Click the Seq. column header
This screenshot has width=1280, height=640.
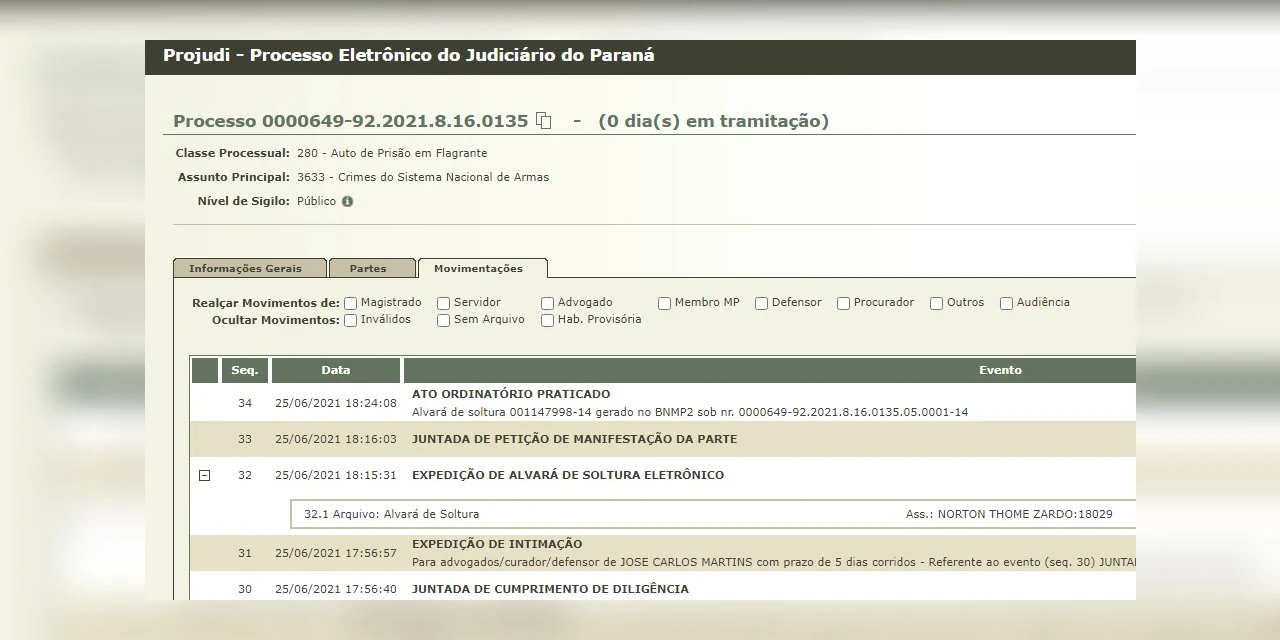245,370
